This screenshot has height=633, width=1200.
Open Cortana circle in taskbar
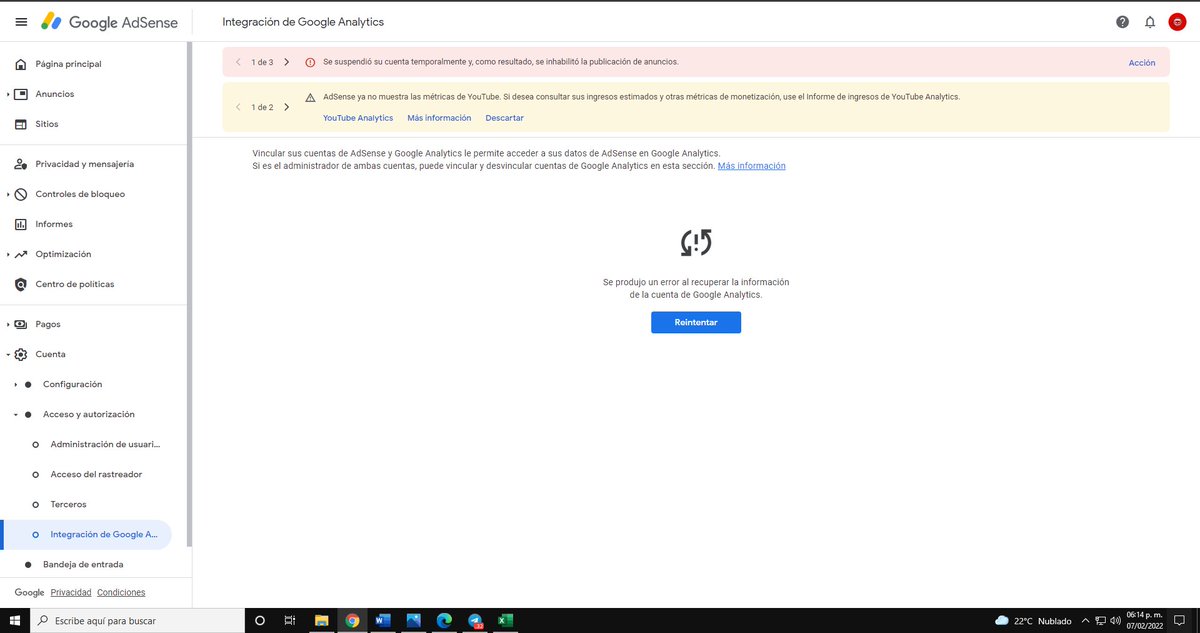260,620
